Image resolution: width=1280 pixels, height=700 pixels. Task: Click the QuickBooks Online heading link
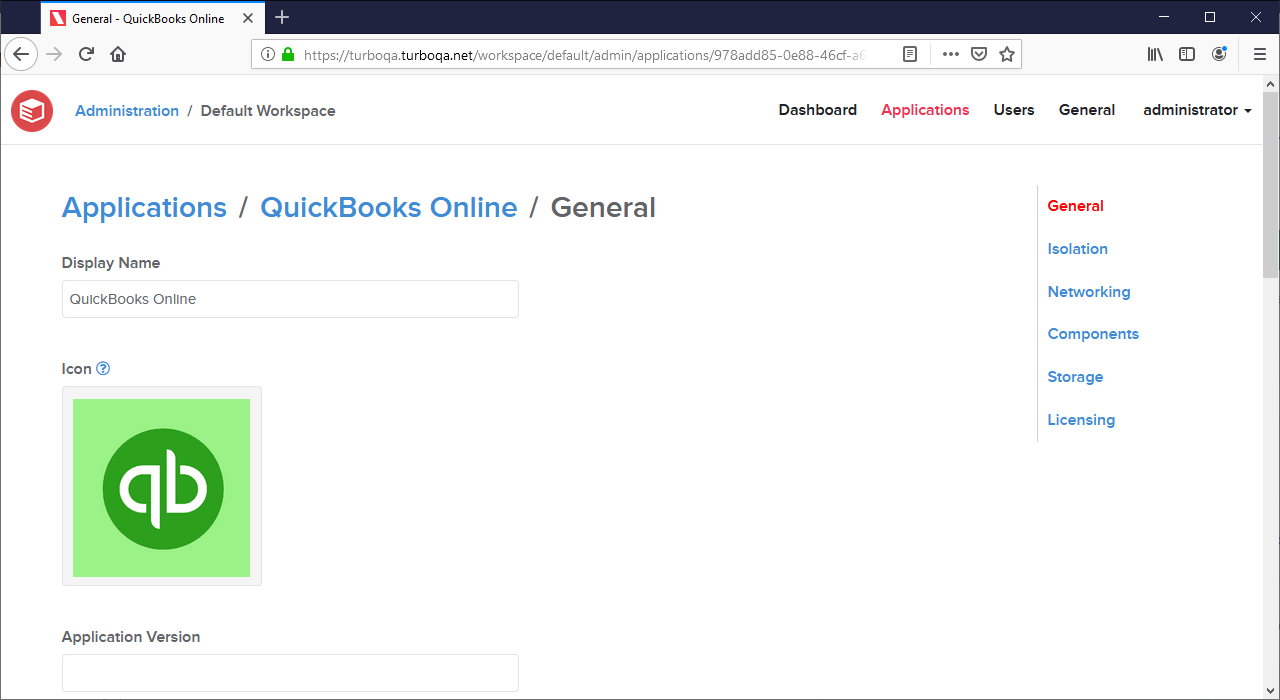pyautogui.click(x=389, y=207)
